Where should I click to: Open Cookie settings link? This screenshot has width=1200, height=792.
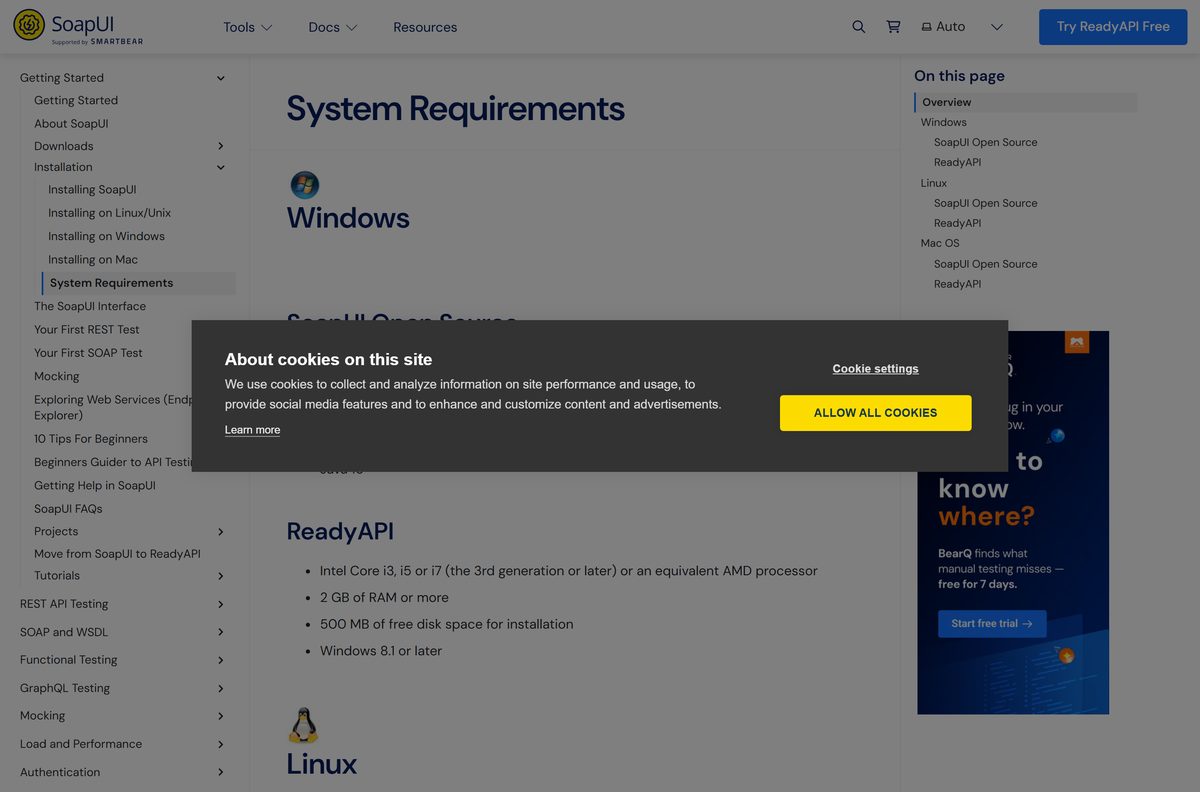tap(875, 369)
